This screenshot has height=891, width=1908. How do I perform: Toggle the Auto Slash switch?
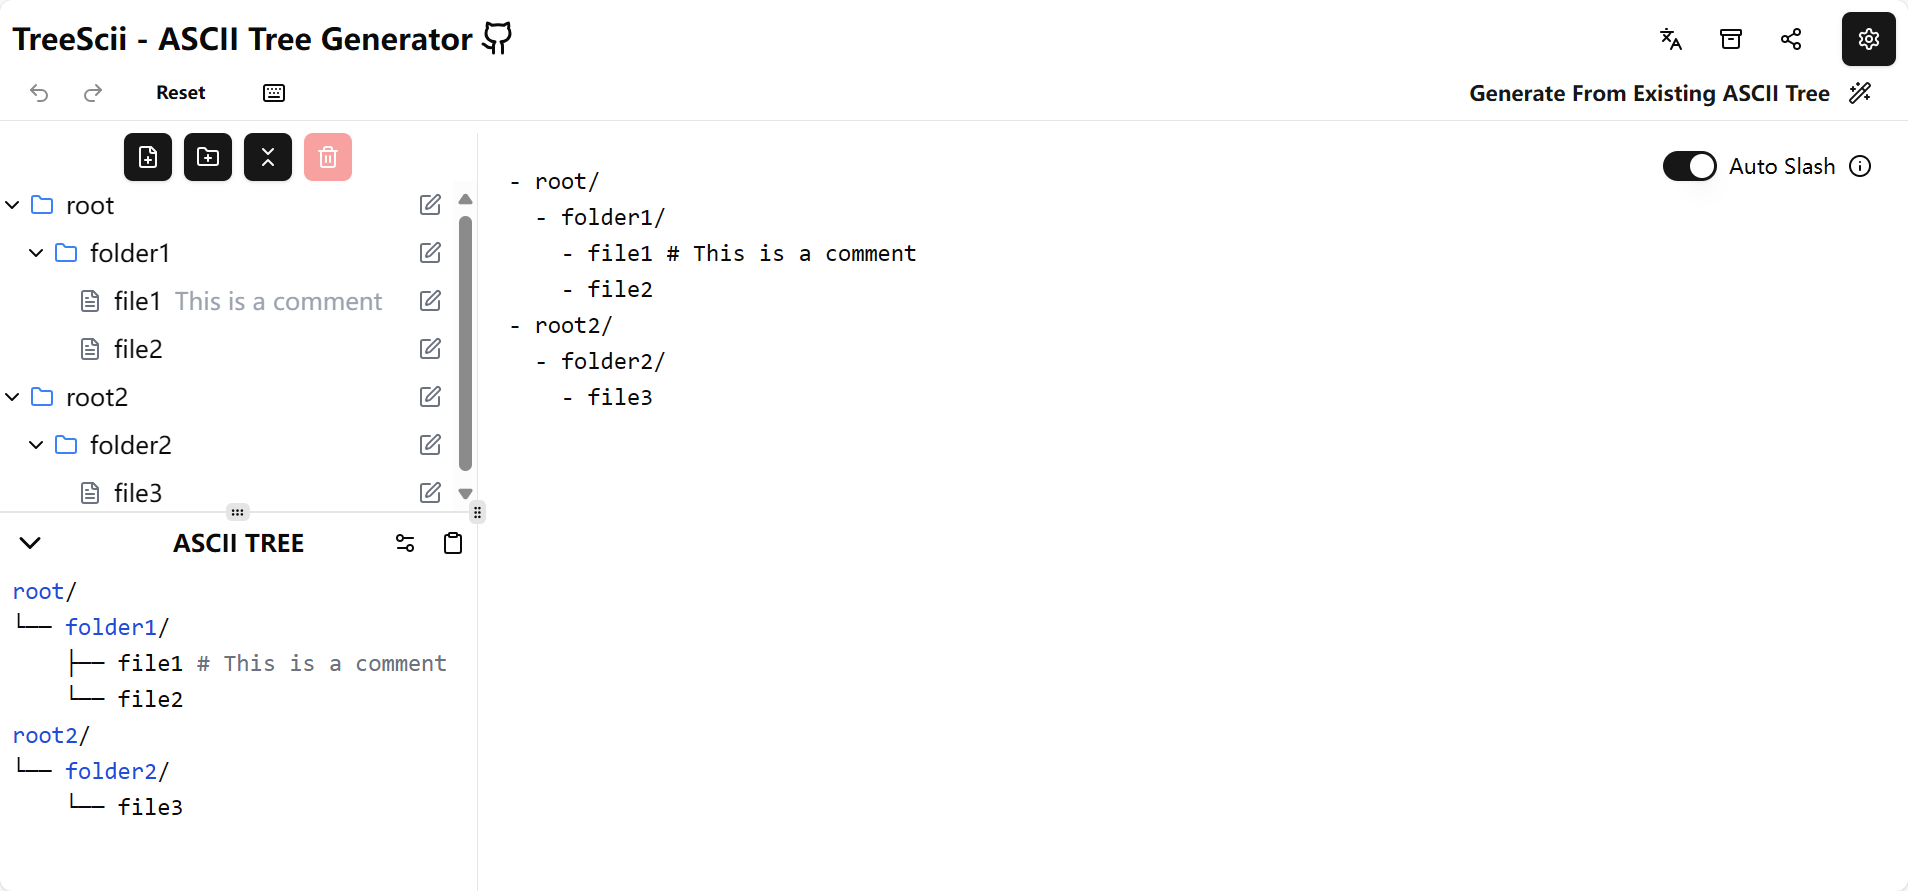click(1689, 166)
